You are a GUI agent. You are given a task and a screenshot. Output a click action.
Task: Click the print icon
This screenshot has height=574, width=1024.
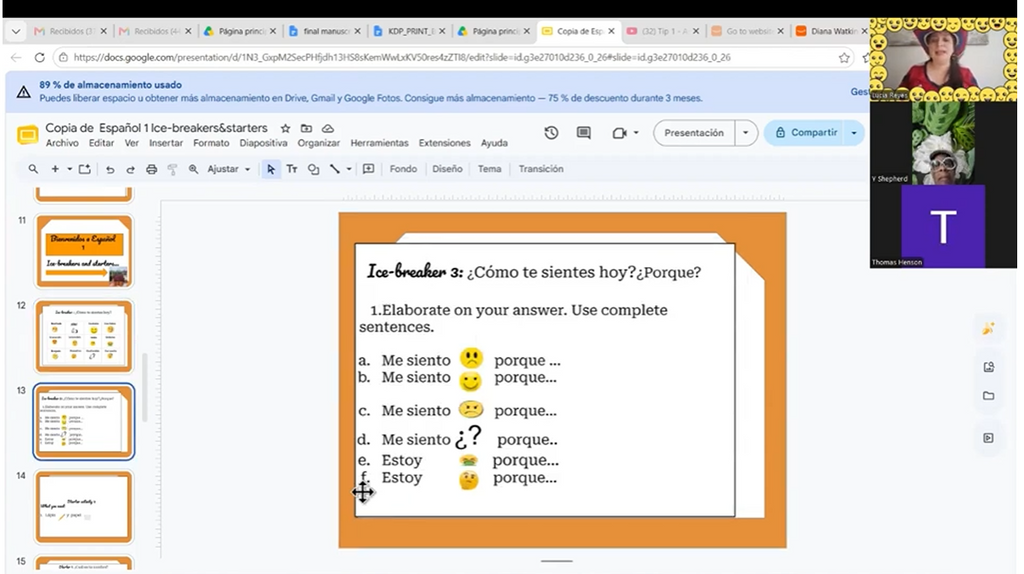tap(152, 169)
